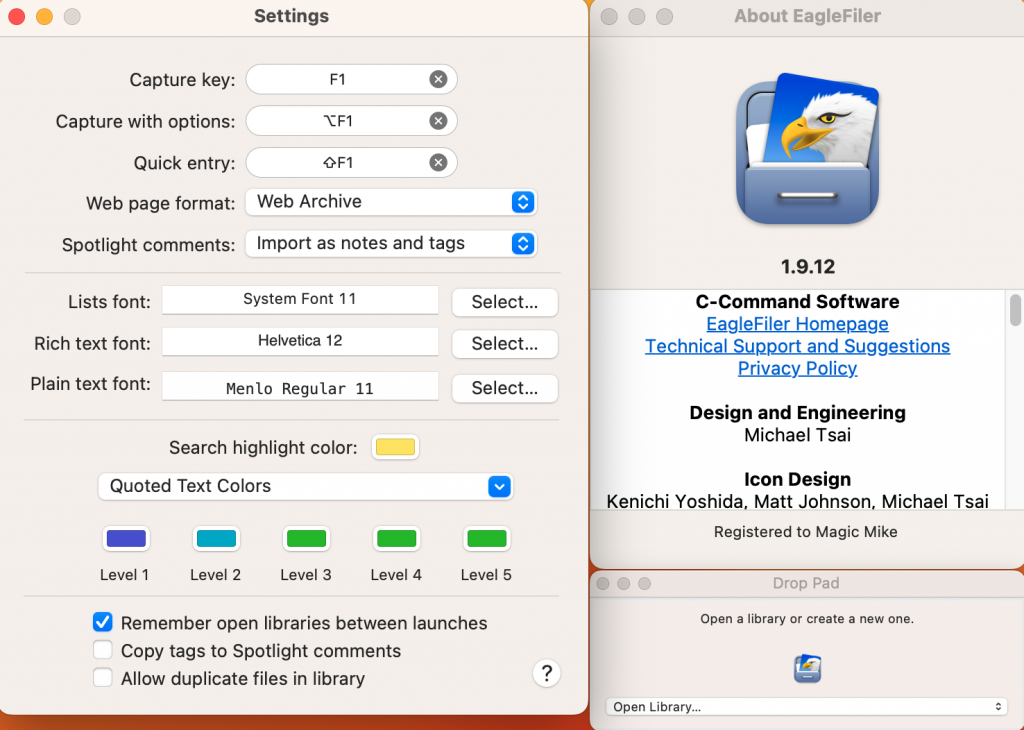
Task: Click the Drop Pad eagle library icon
Action: point(806,668)
